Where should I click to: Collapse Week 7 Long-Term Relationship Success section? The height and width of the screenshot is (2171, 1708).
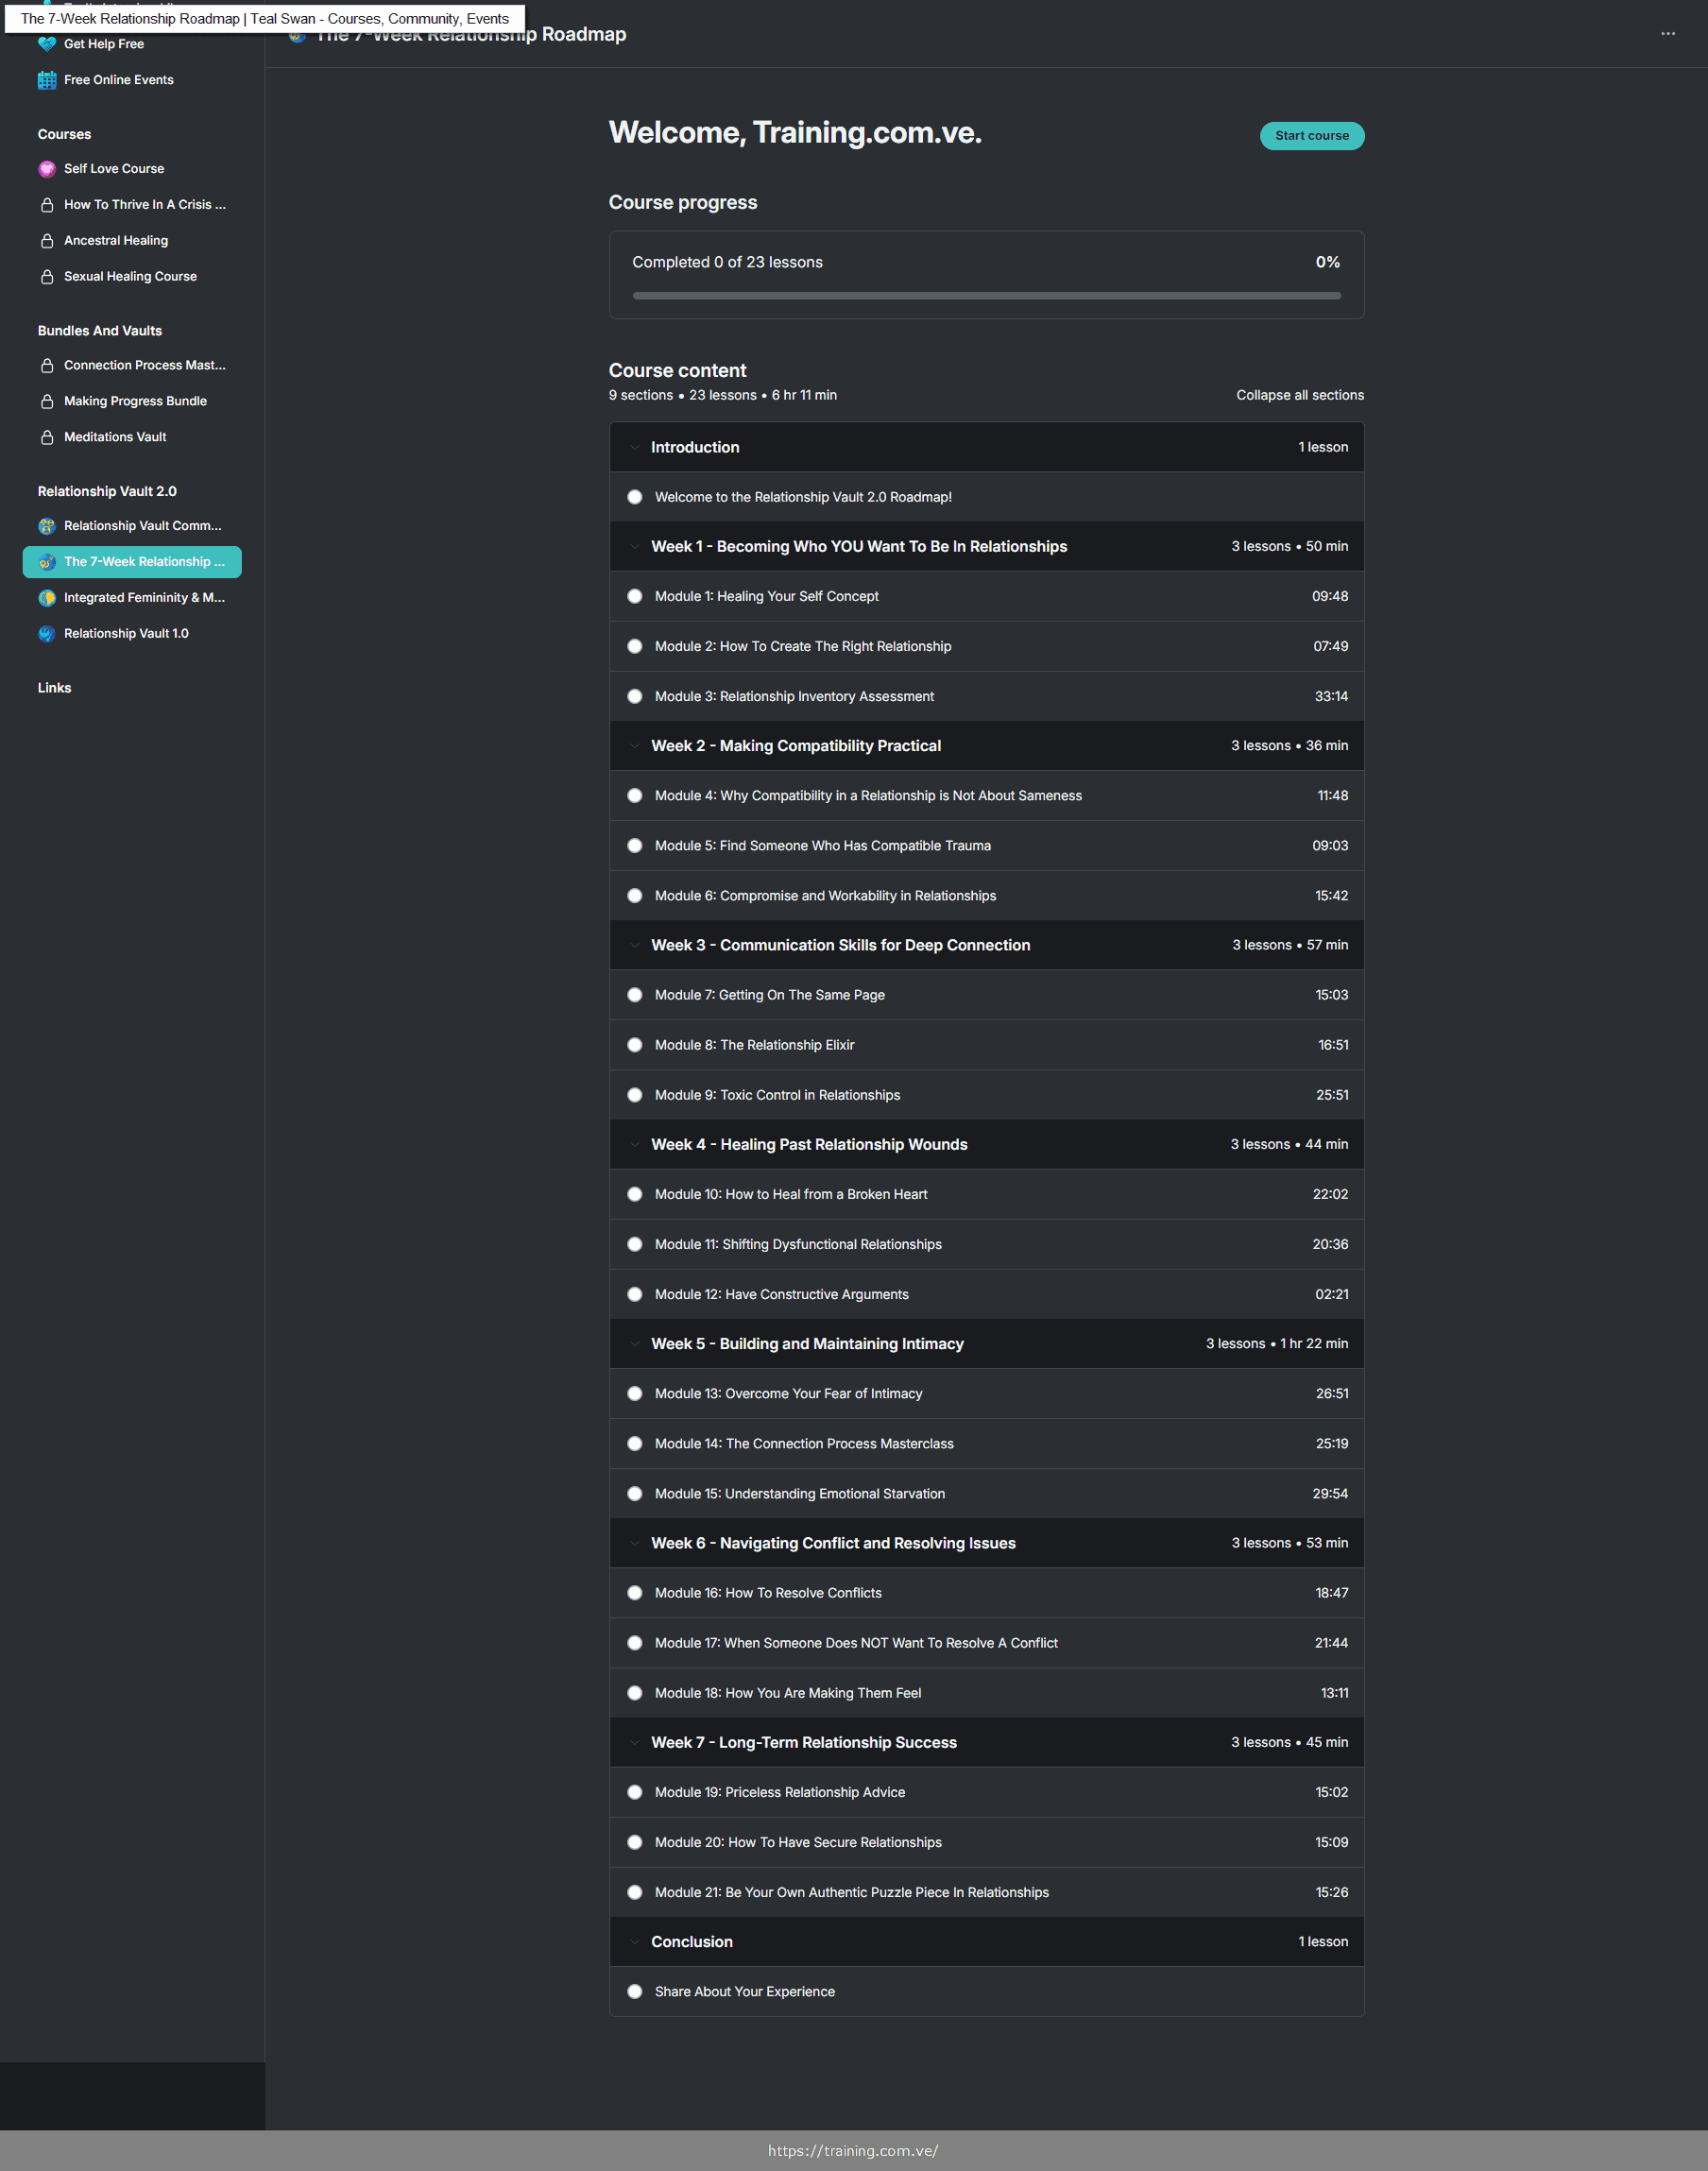634,1742
